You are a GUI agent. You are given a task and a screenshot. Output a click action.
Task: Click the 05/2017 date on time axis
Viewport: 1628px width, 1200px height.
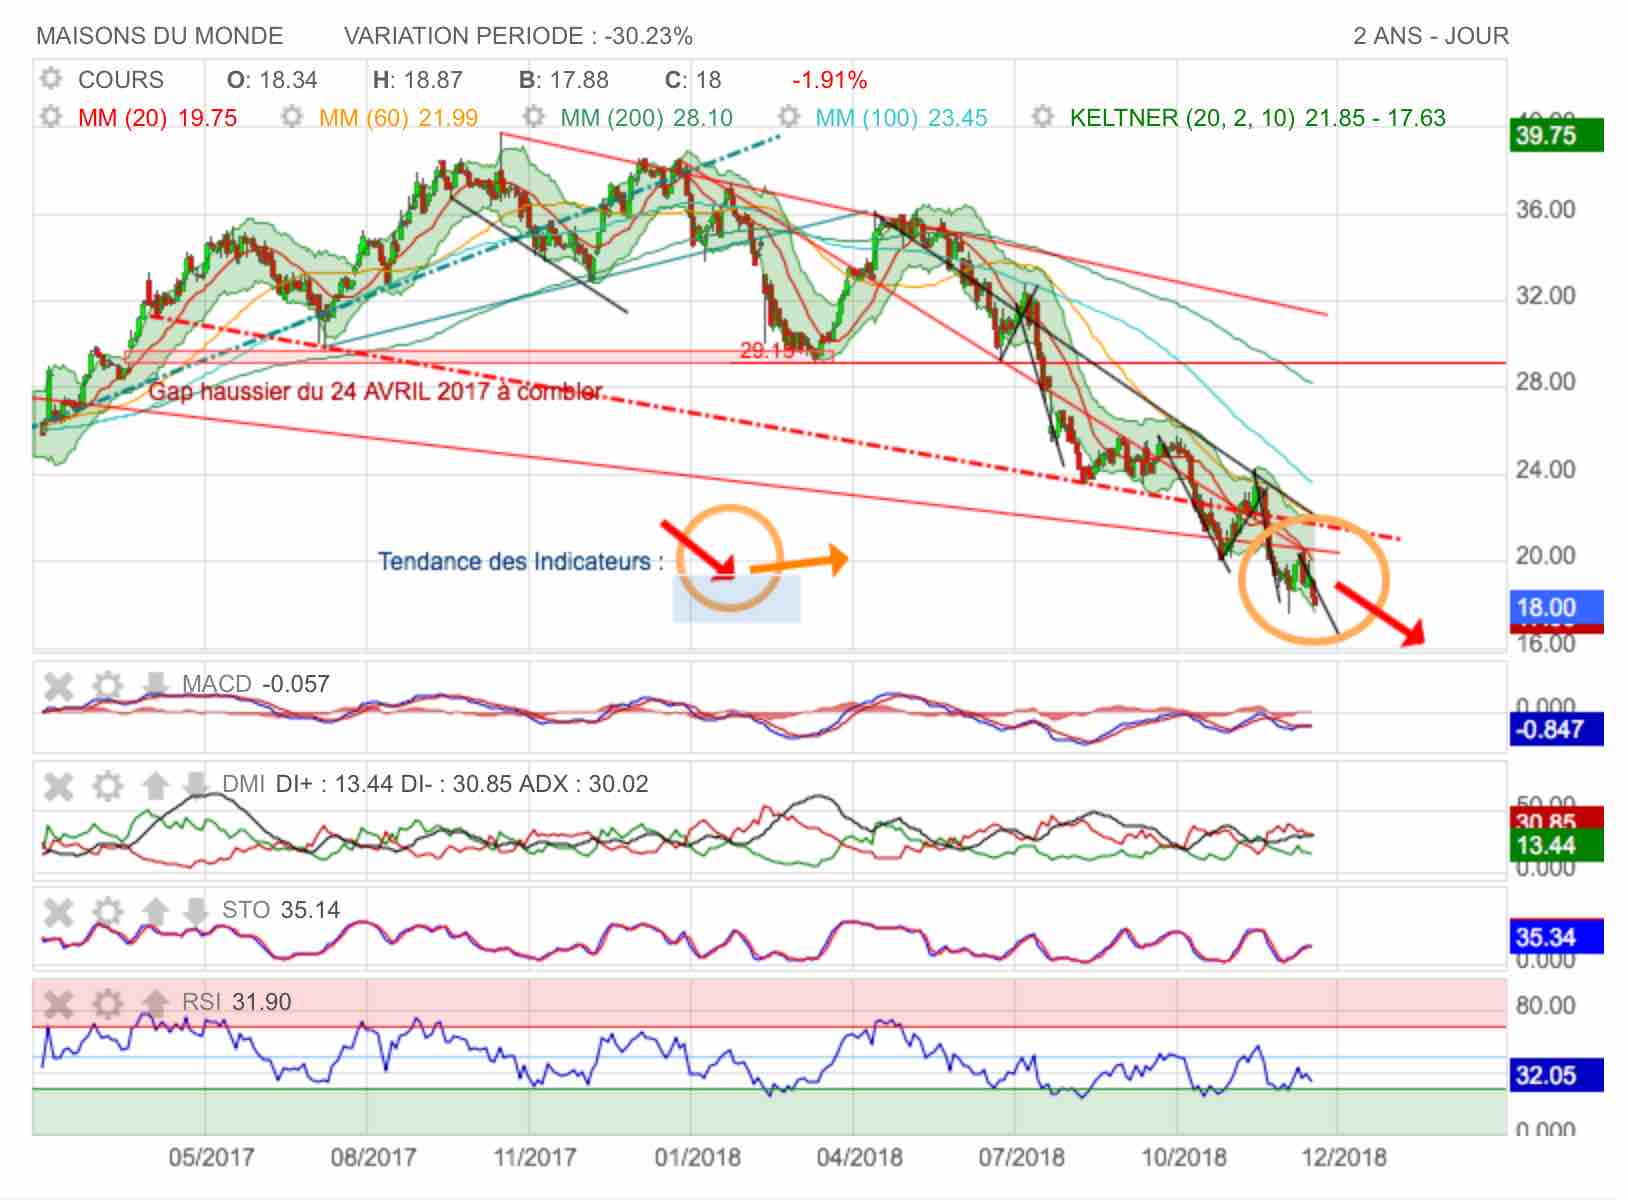point(211,1158)
